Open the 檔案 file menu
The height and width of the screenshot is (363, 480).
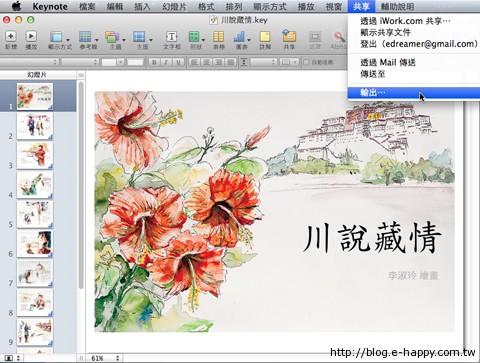pyautogui.click(x=87, y=6)
